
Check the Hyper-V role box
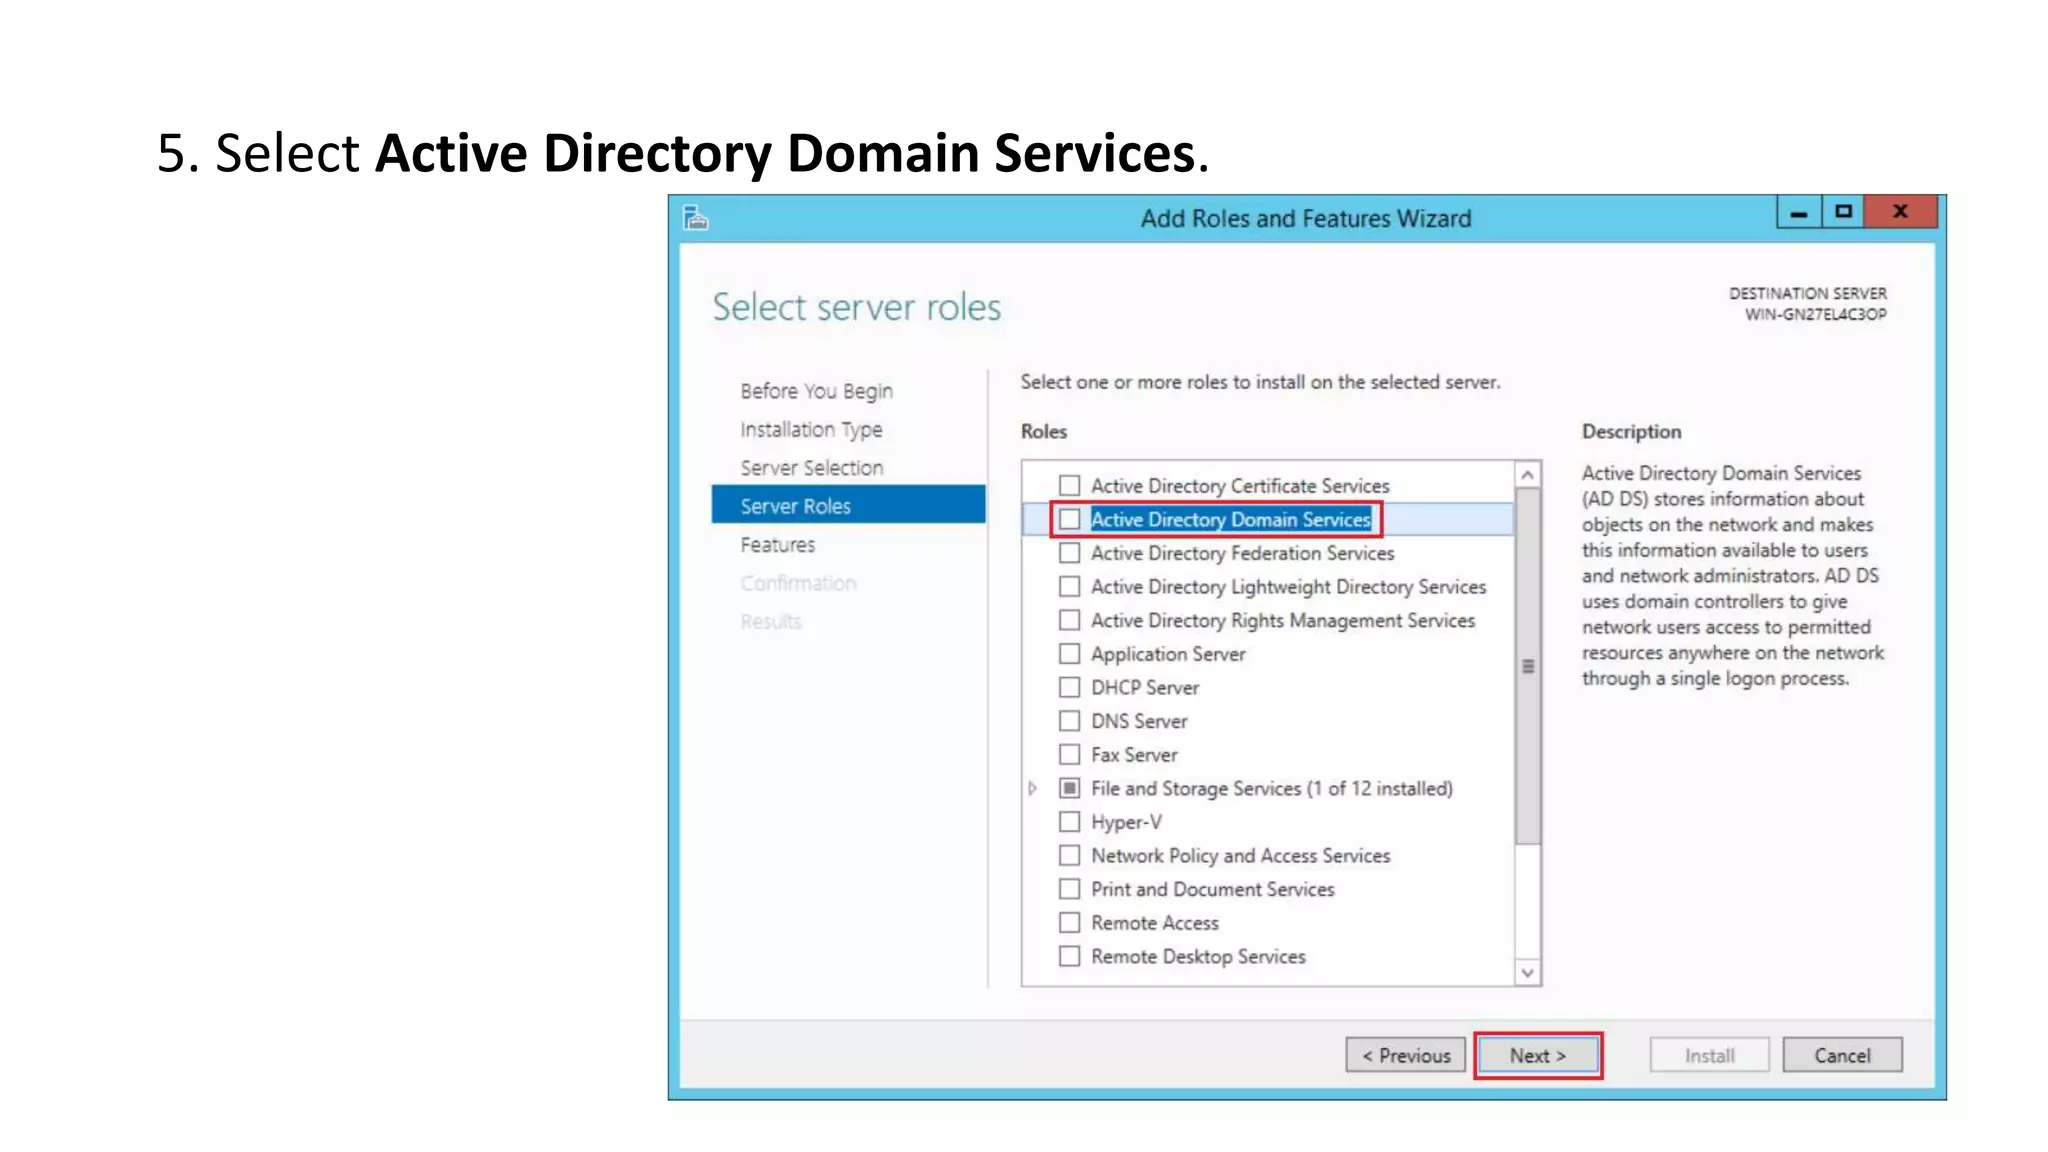point(1070,822)
